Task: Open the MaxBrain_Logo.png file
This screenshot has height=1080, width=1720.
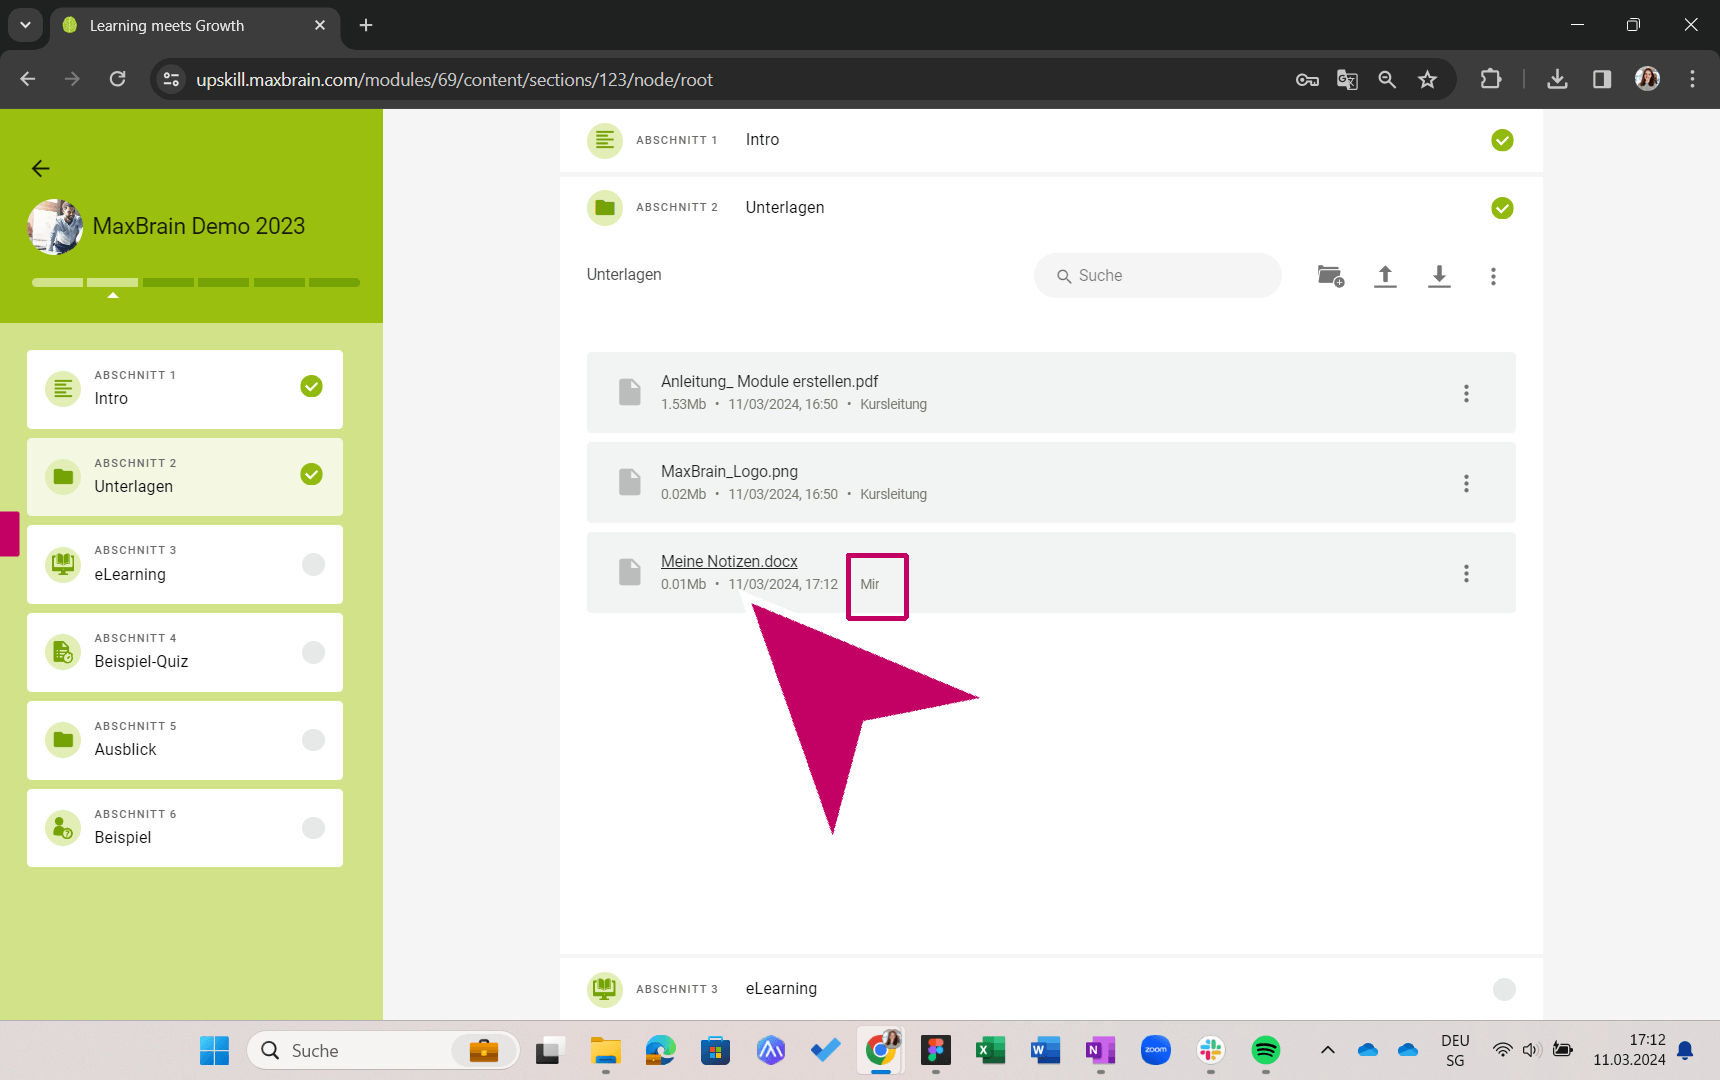Action: click(x=729, y=471)
